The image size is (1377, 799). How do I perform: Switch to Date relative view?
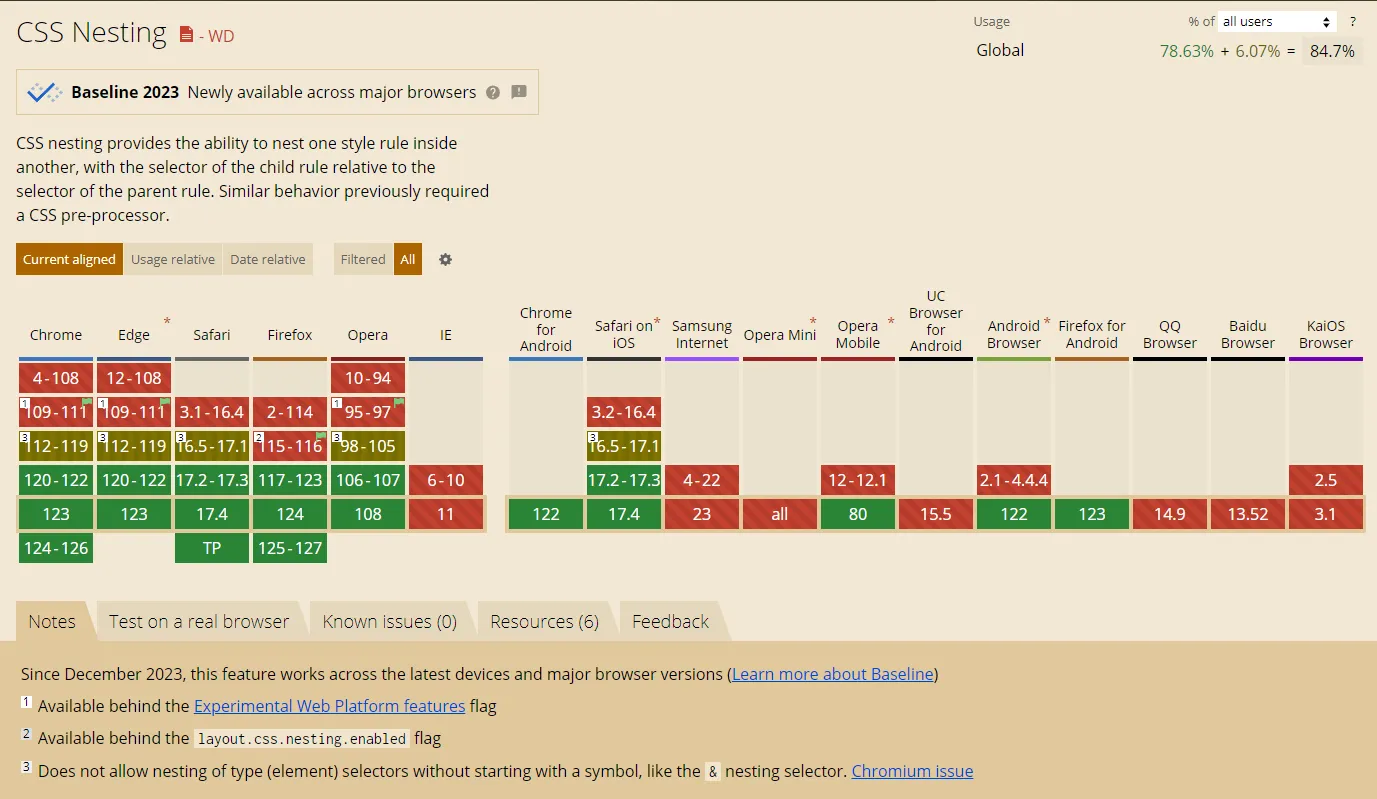268,259
